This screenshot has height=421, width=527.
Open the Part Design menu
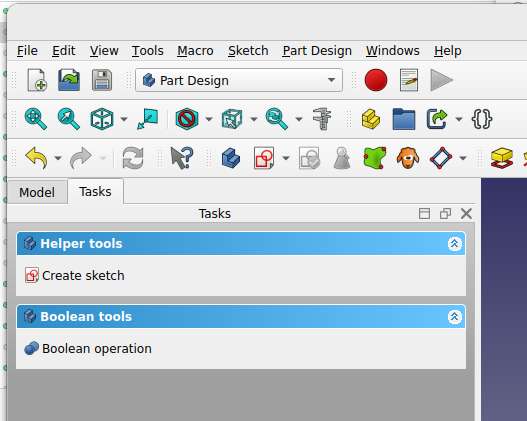317,51
